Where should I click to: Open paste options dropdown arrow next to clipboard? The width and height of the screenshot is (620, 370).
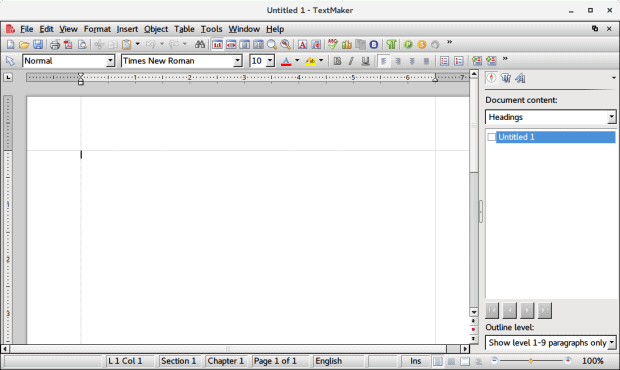click(x=138, y=44)
